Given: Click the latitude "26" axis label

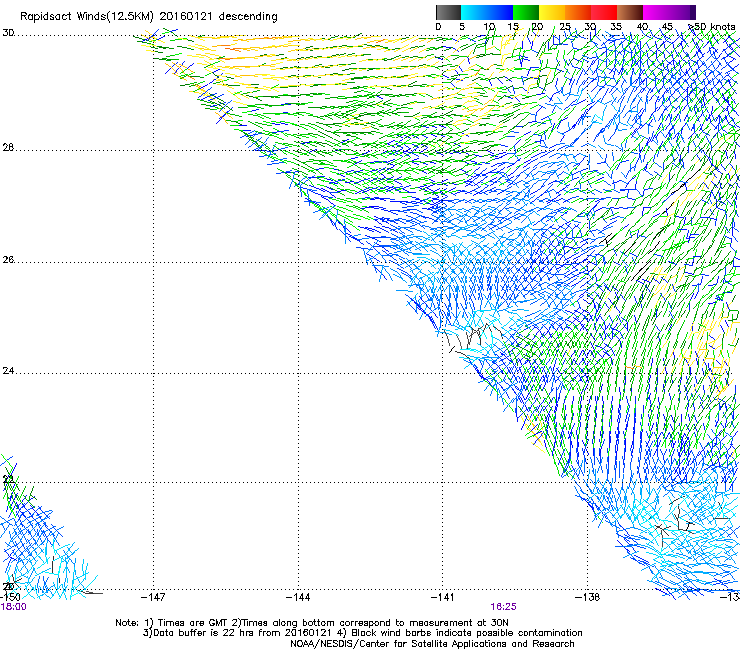Looking at the screenshot, I should click(x=8, y=260).
